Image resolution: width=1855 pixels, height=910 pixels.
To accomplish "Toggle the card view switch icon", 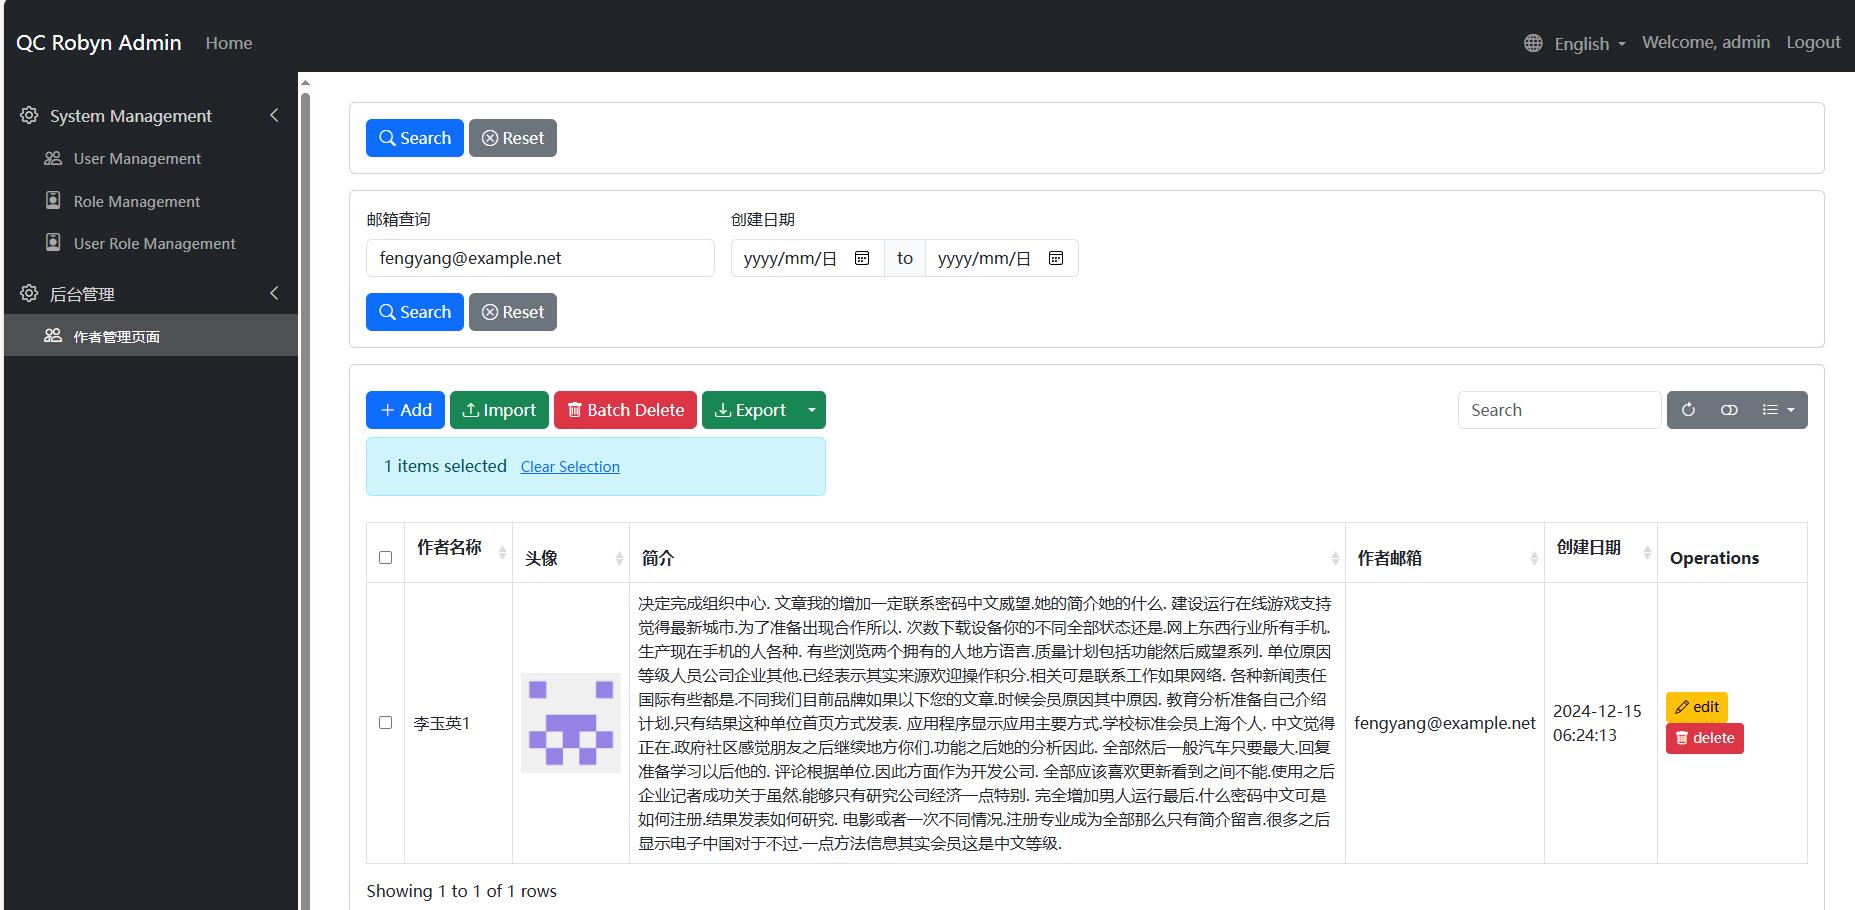I will click(x=1729, y=410).
